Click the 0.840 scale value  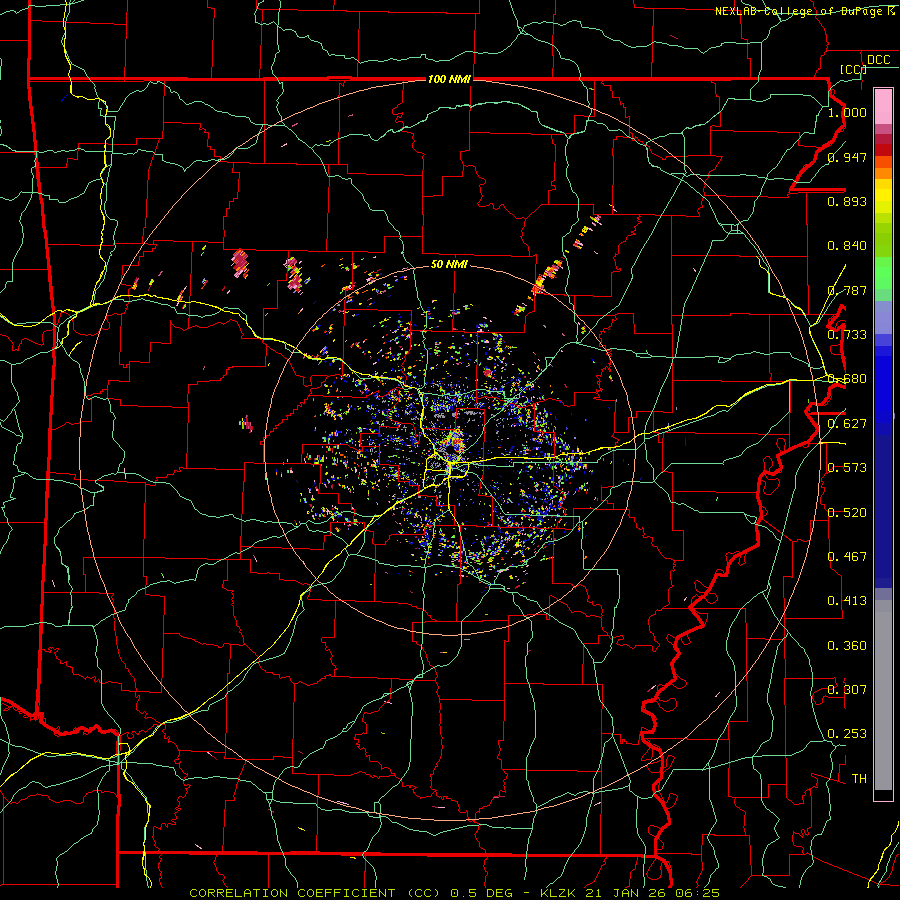click(847, 246)
